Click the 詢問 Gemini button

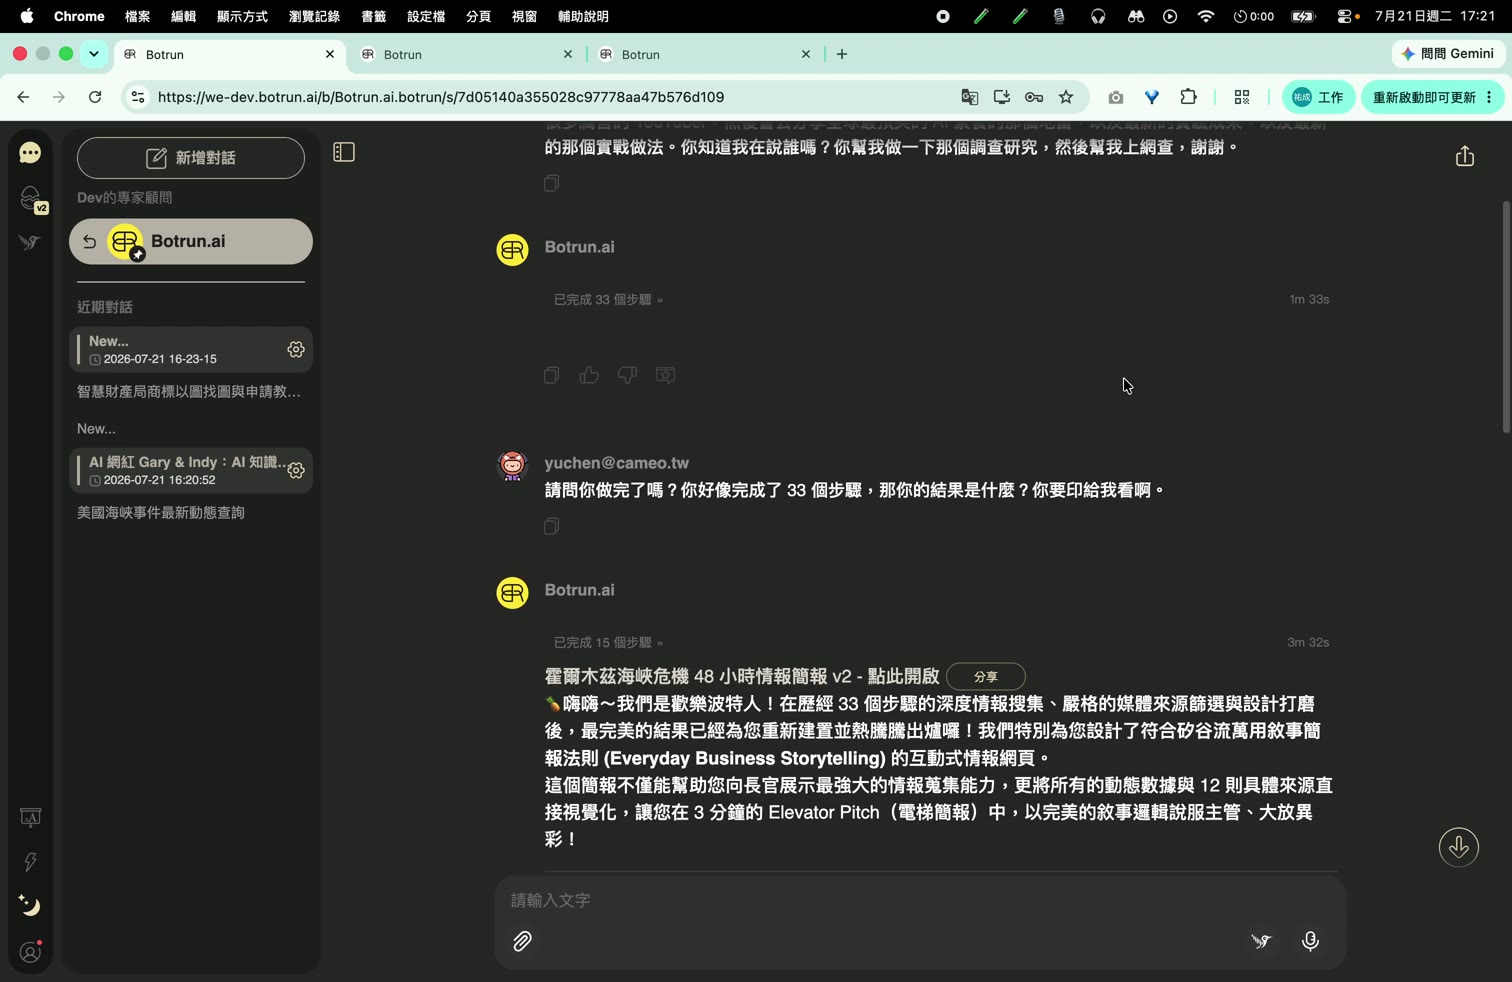[1447, 54]
